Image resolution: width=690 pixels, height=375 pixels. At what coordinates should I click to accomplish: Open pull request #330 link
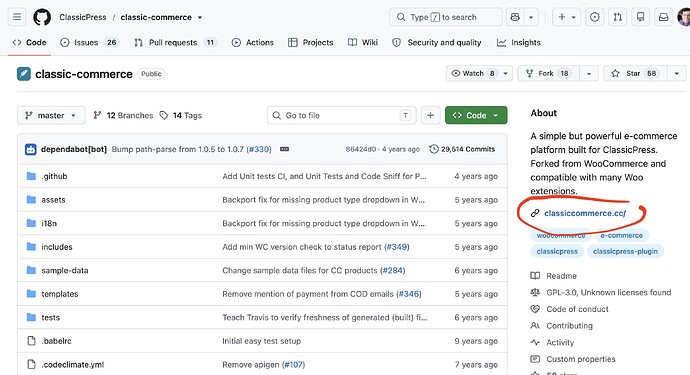pos(259,149)
